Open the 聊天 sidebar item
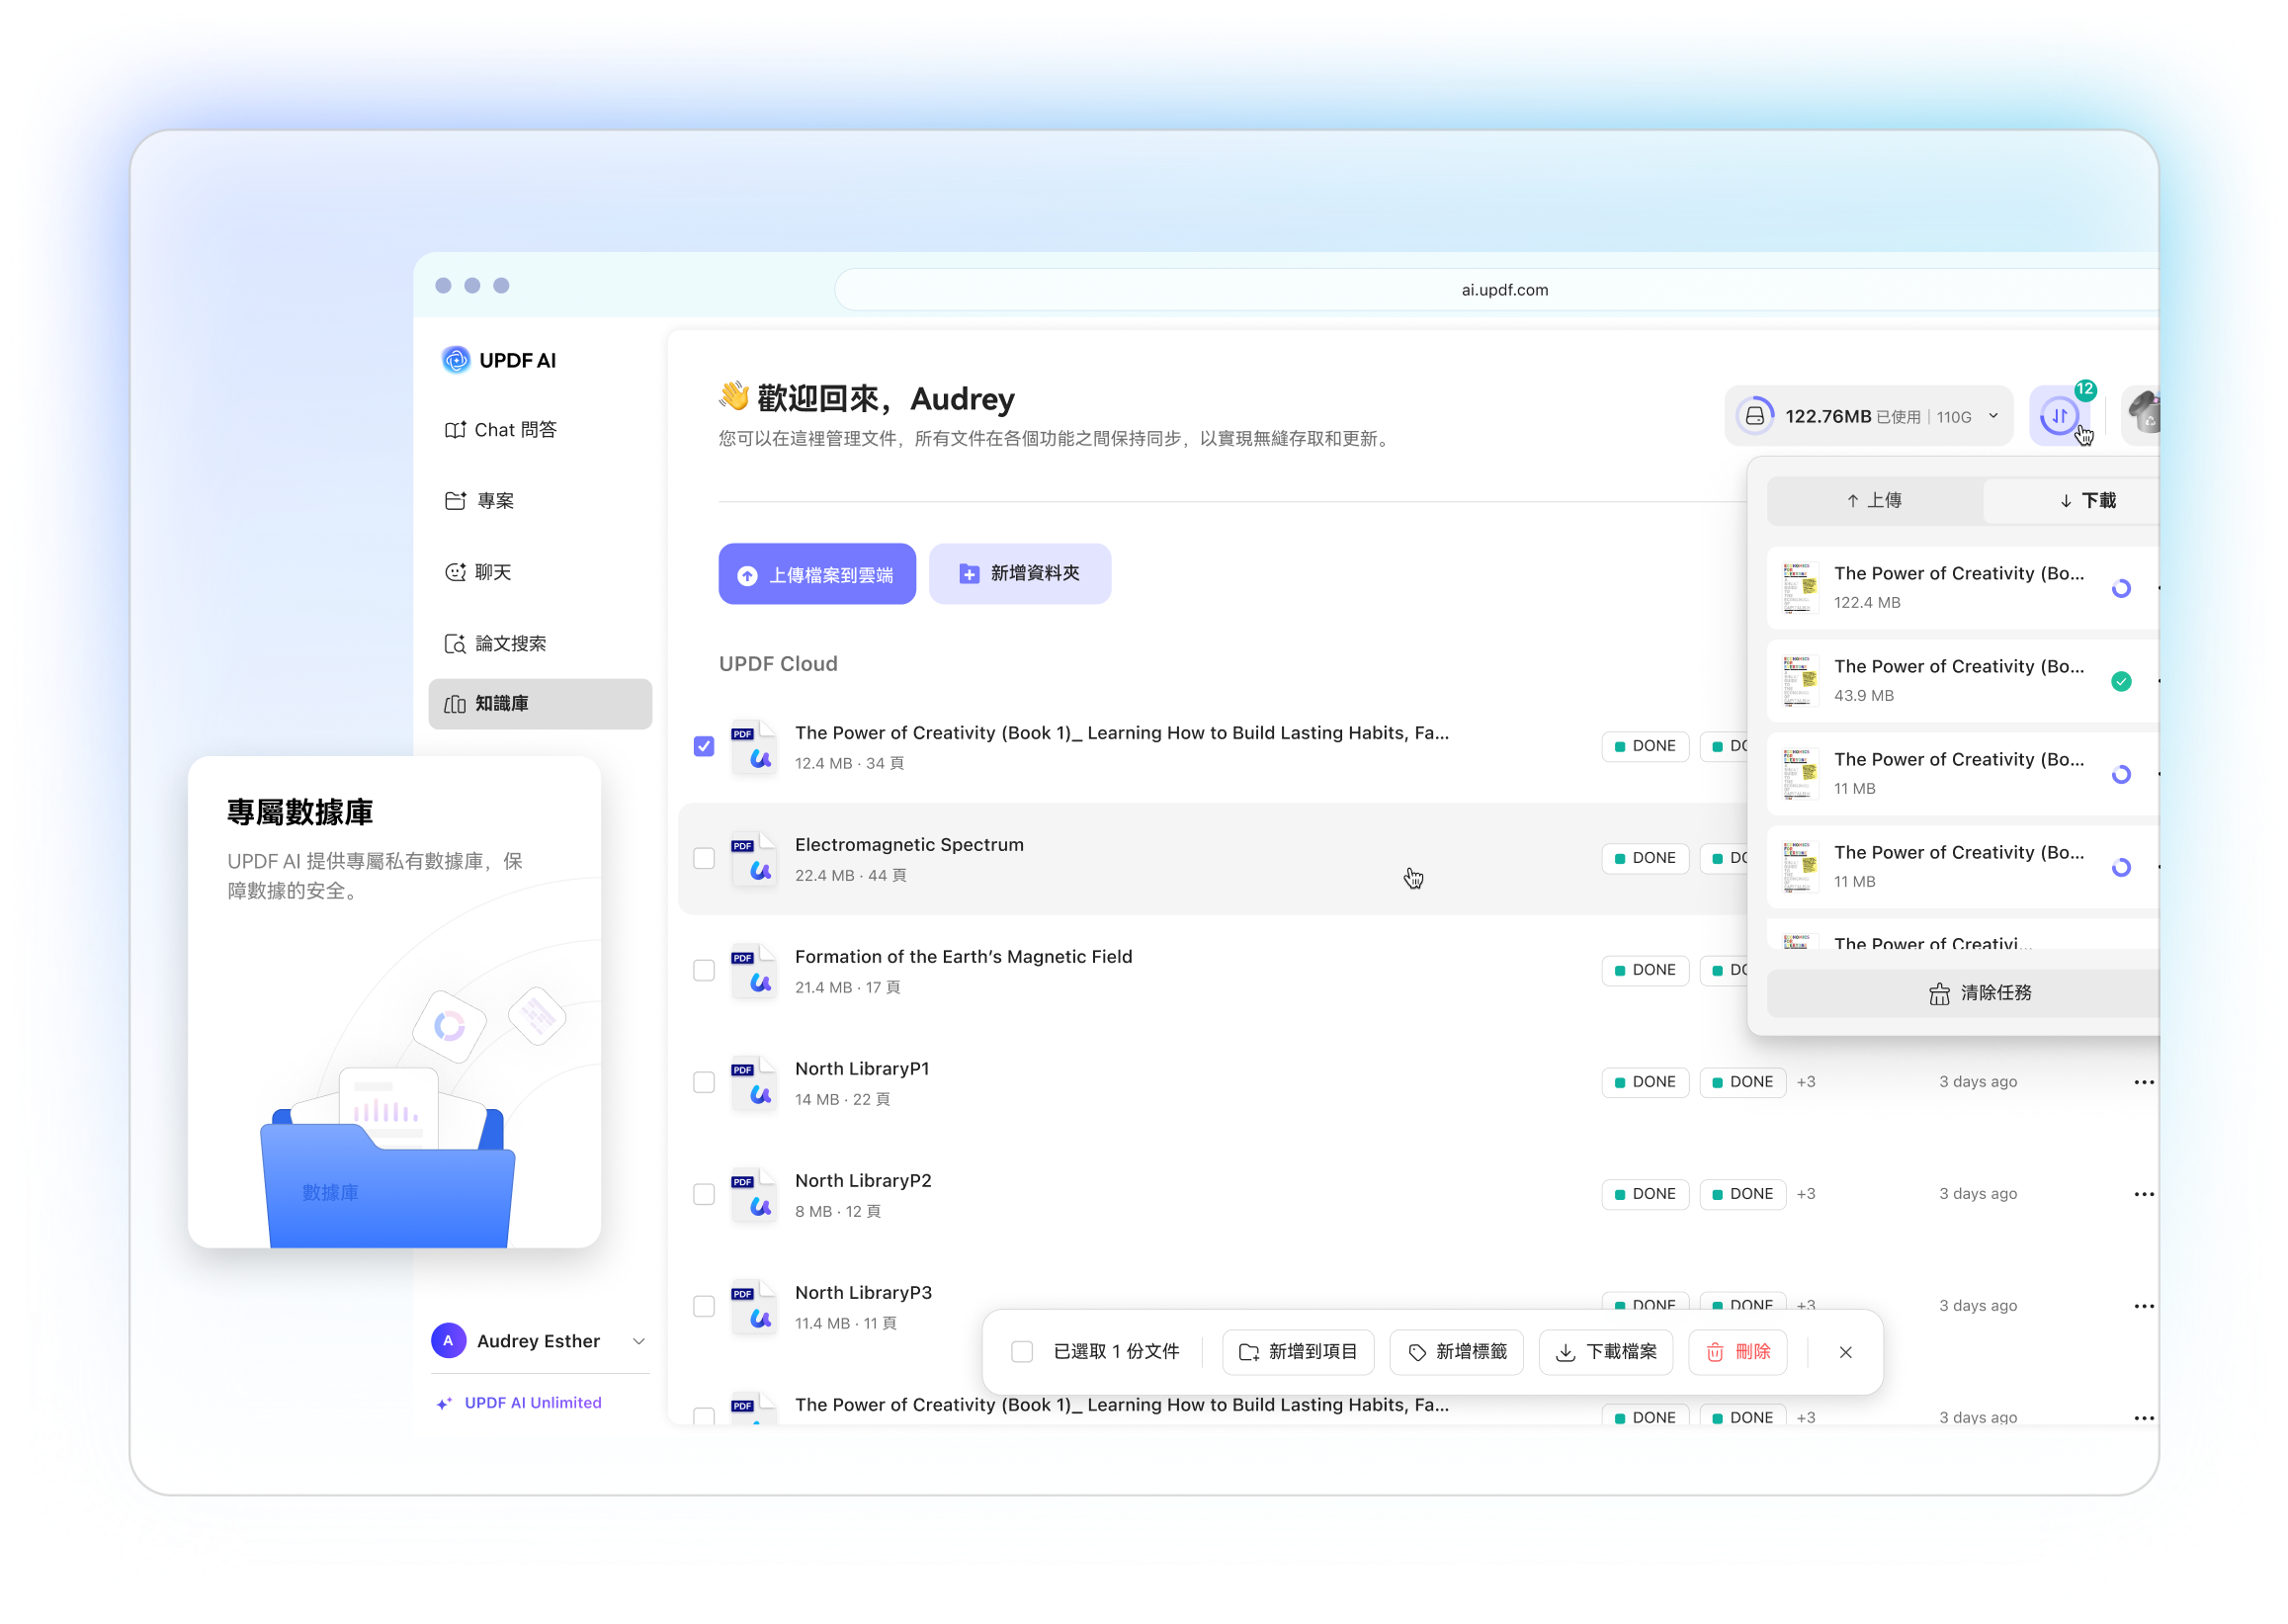This screenshot has width=2288, height=1624. click(x=478, y=572)
